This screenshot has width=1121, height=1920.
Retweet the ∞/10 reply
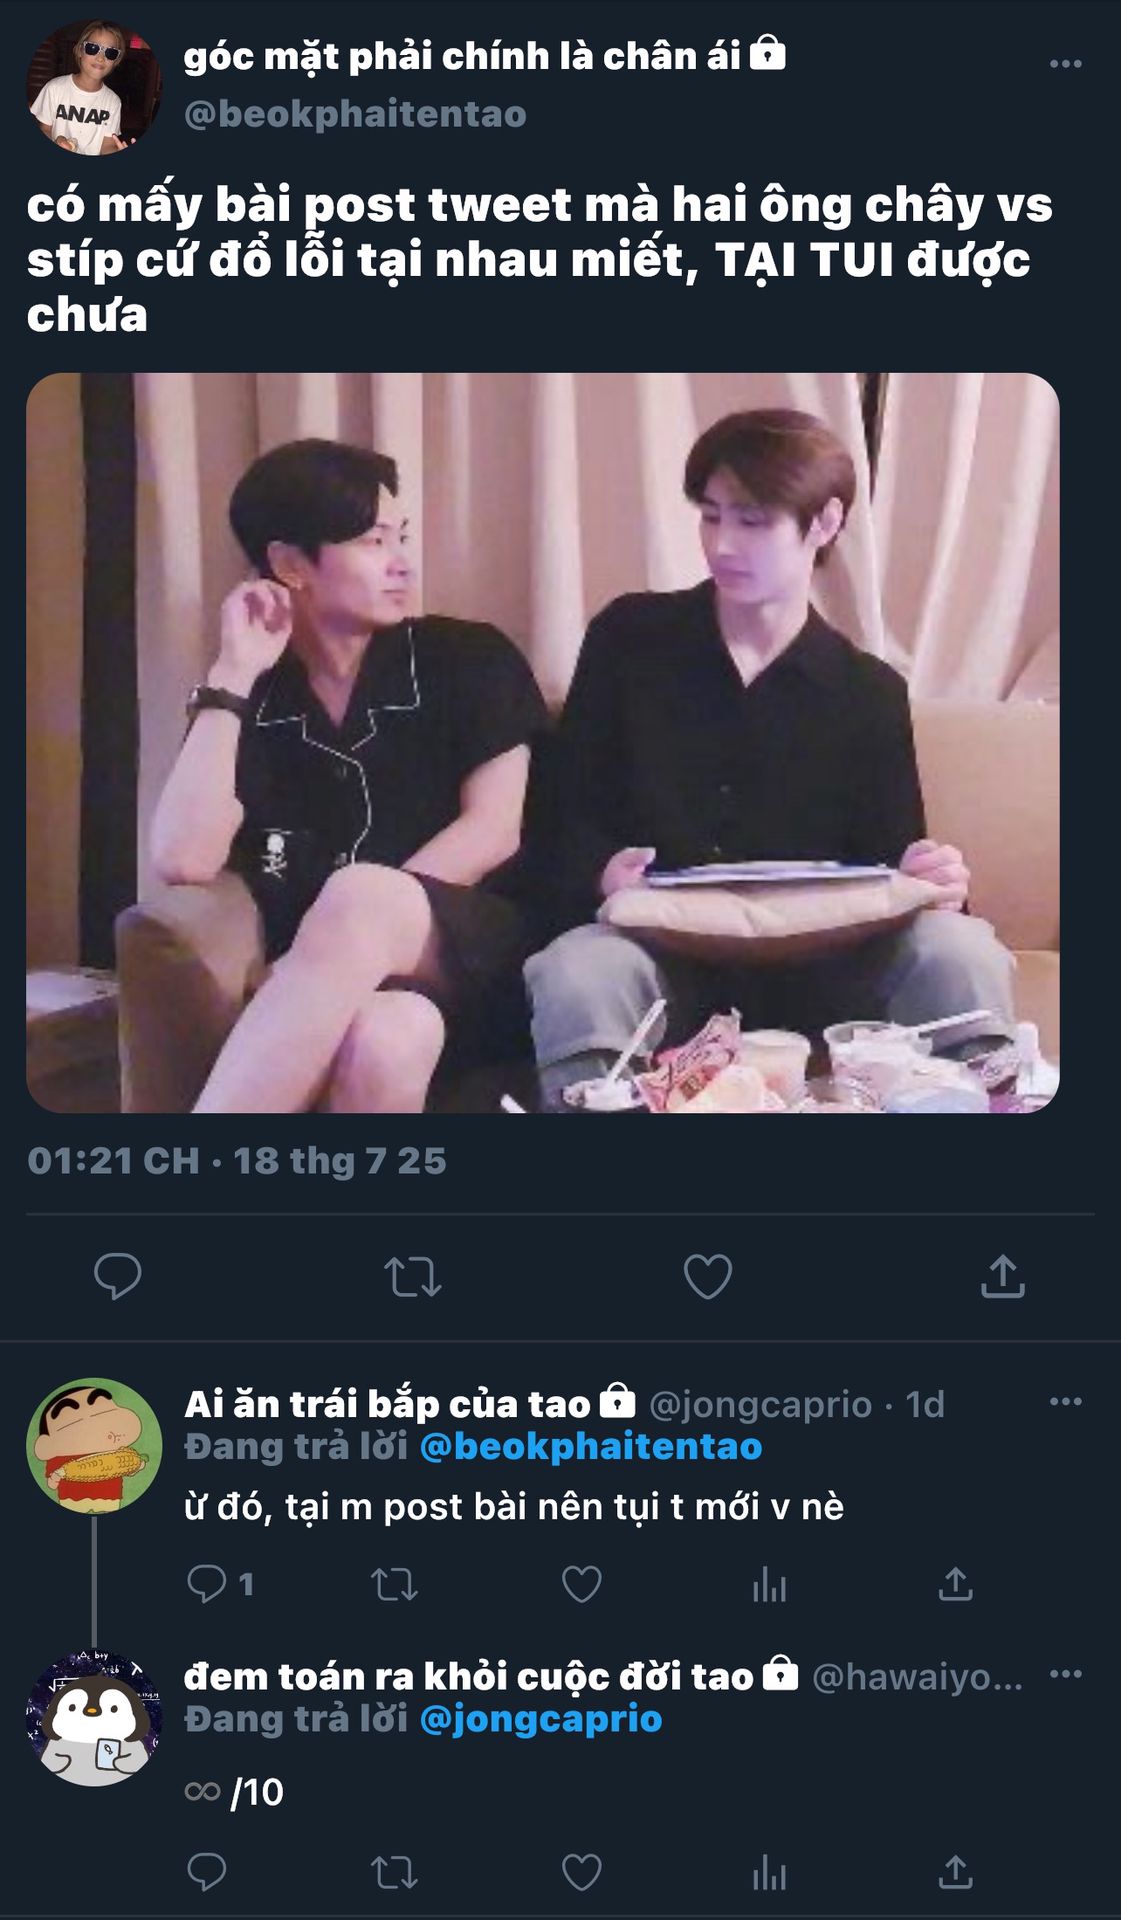pos(394,1872)
